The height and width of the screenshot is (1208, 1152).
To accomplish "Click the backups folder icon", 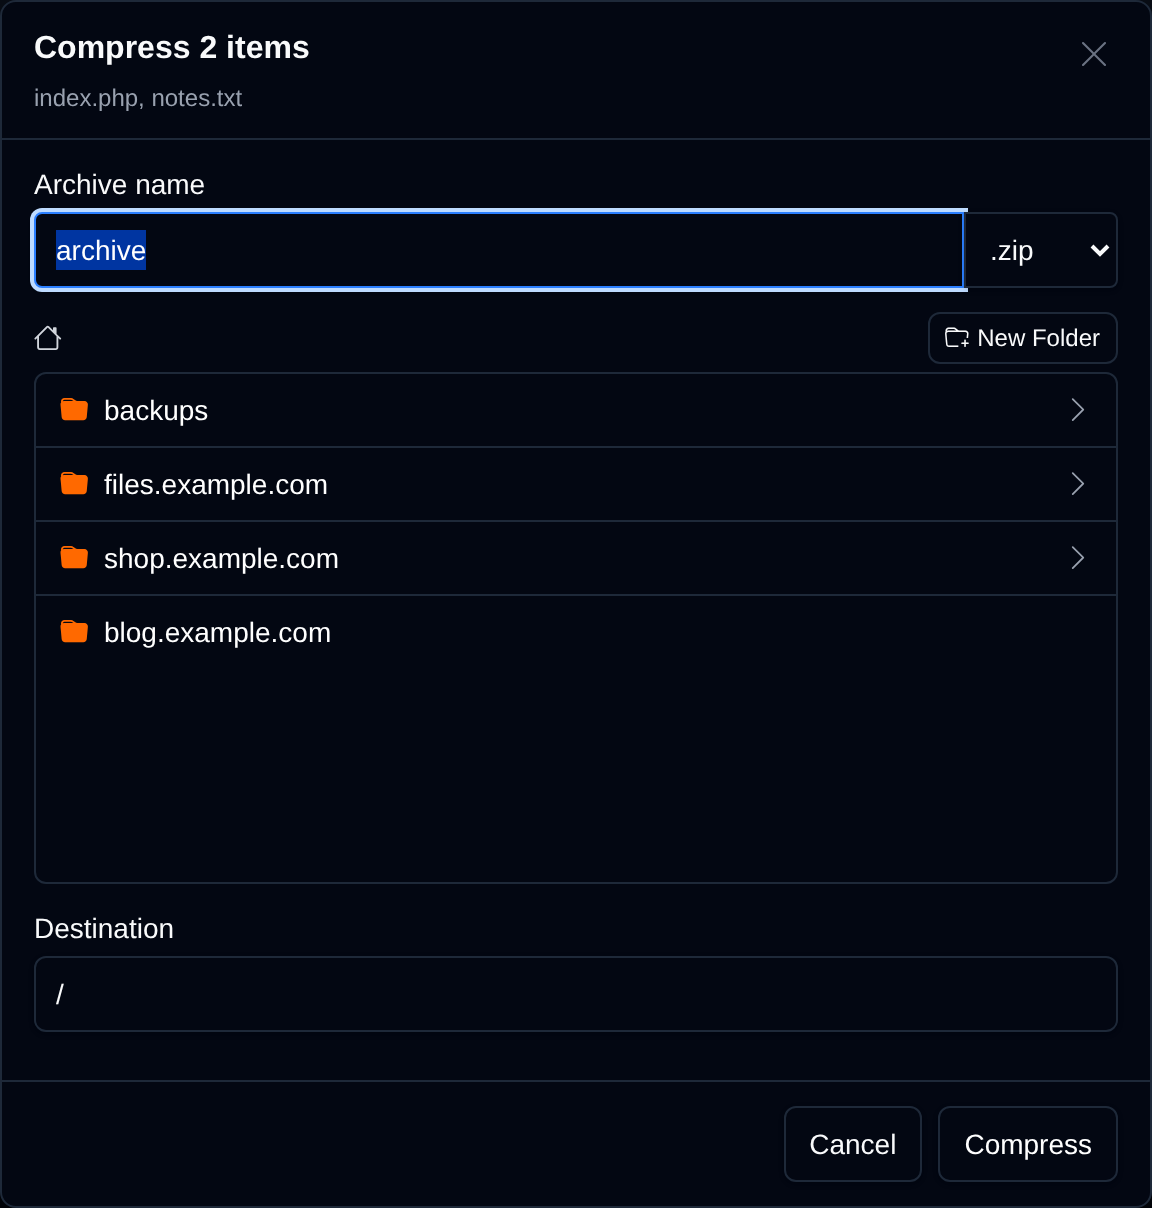I will pyautogui.click(x=74, y=410).
